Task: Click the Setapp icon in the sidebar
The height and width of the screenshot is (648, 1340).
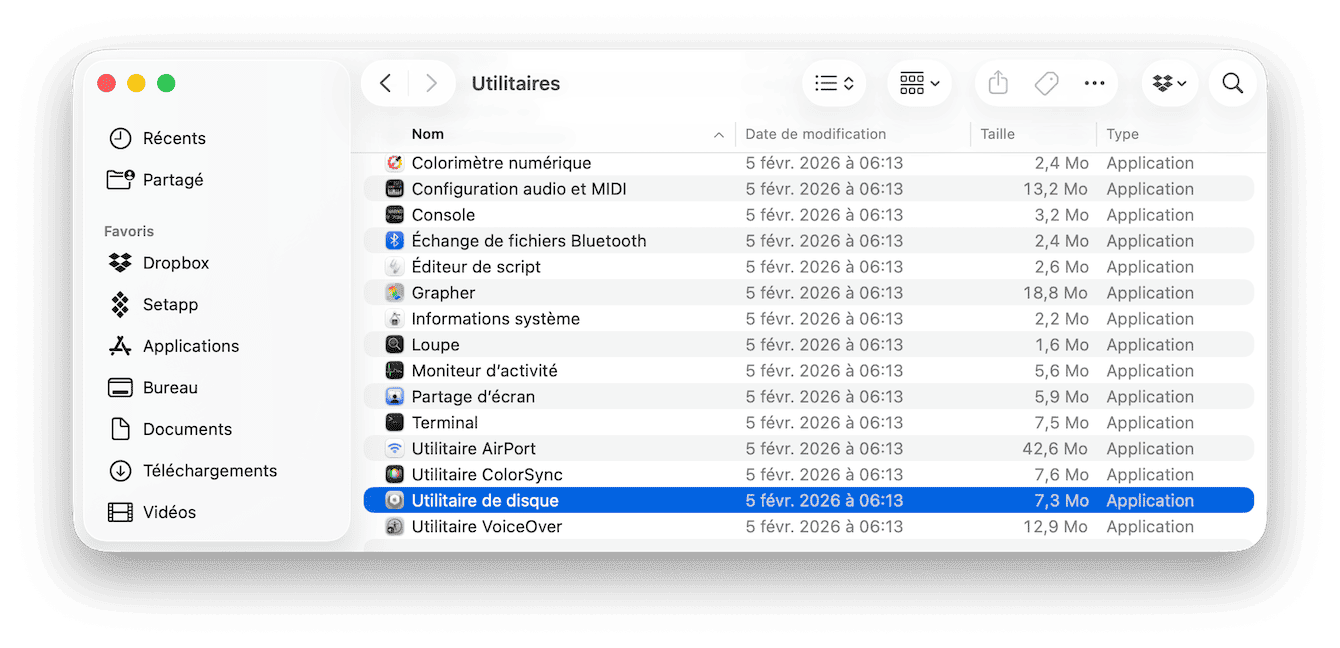Action: 120,304
